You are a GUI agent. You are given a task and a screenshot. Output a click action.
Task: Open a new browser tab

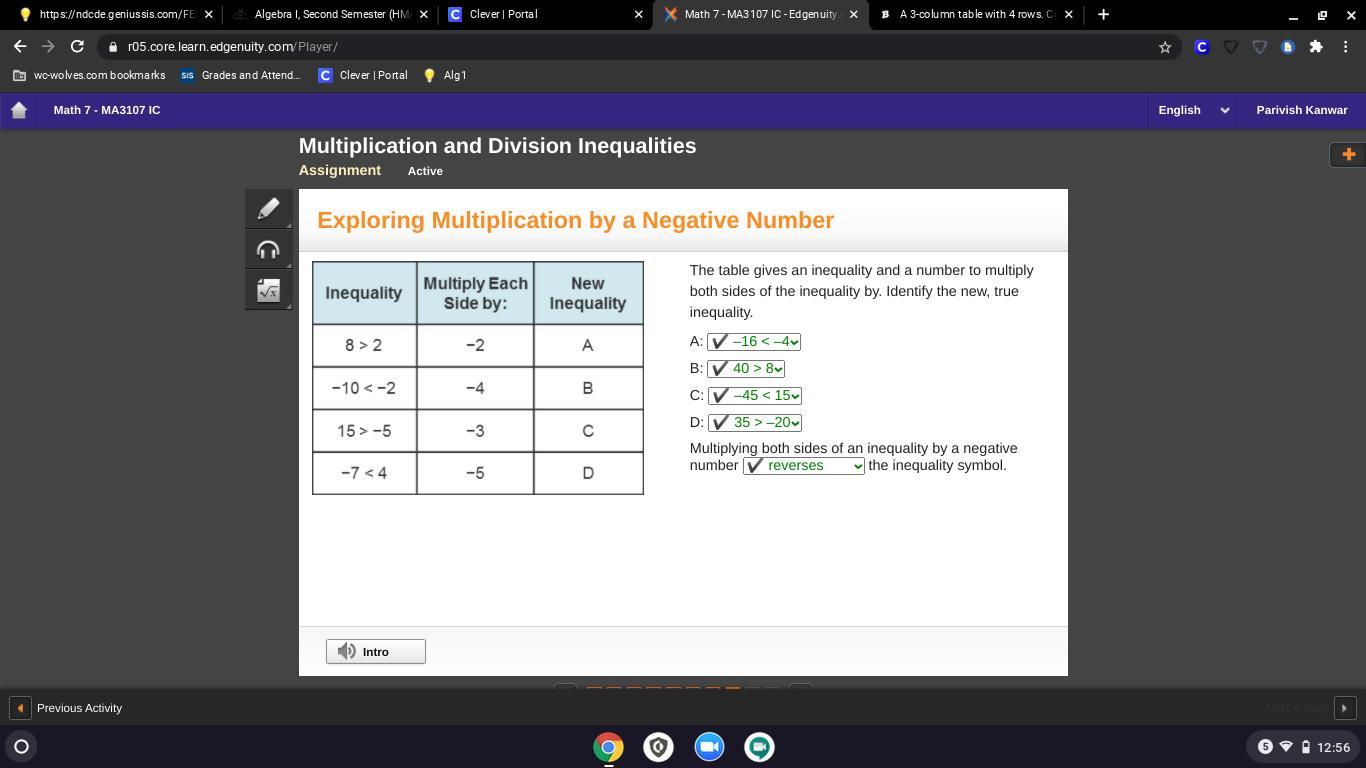[1103, 14]
